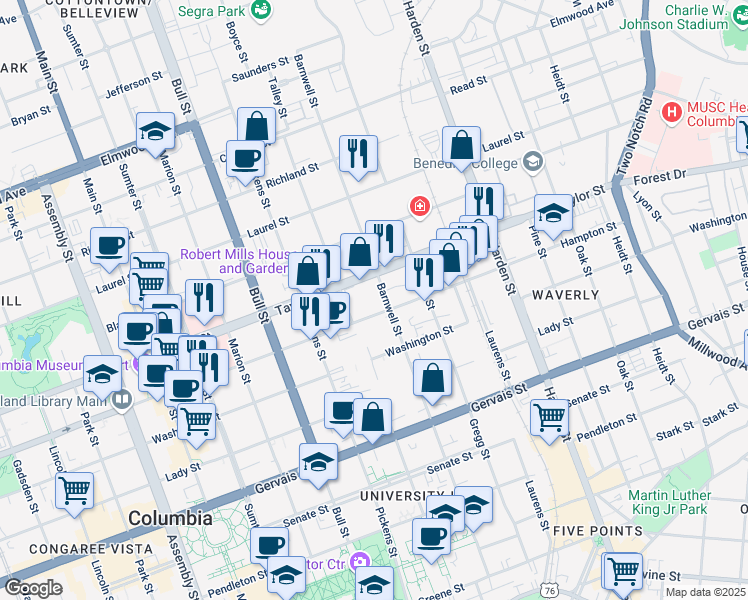Viewport: 748px width, 600px height.
Task: Click the Google logo link
Action: coord(33,589)
